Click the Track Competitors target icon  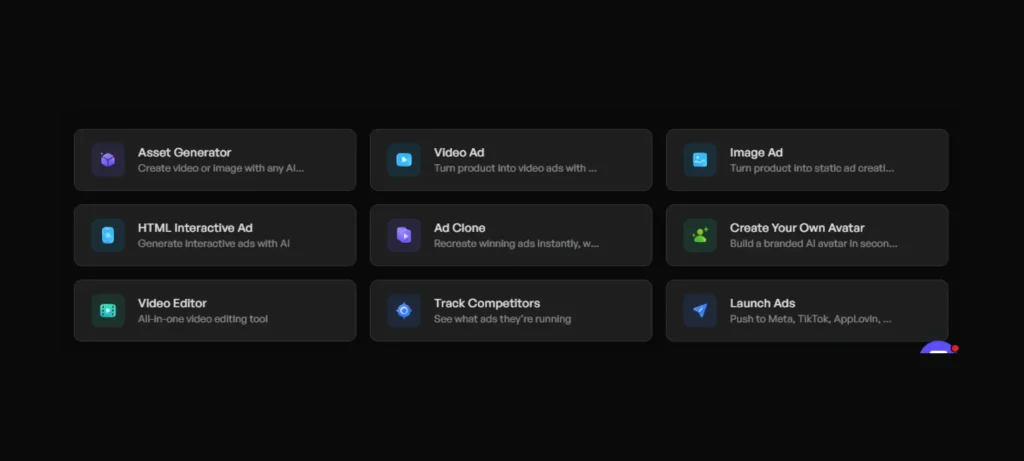click(x=404, y=311)
